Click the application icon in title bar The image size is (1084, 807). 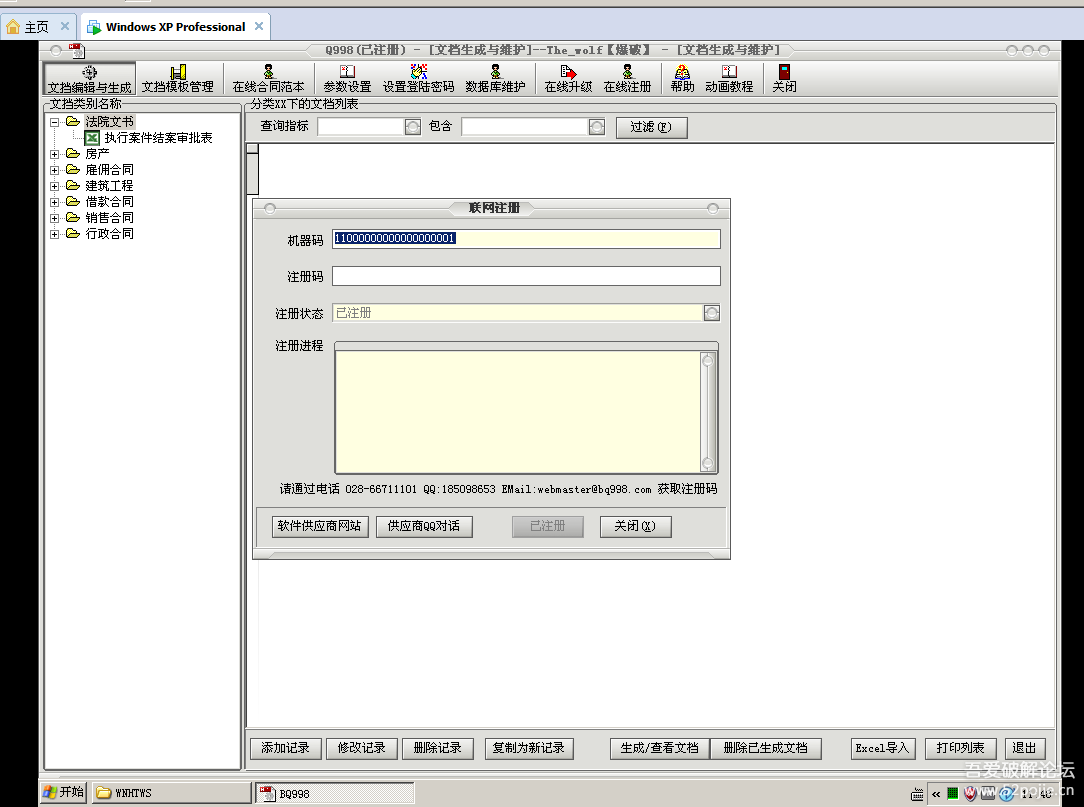(x=77, y=50)
